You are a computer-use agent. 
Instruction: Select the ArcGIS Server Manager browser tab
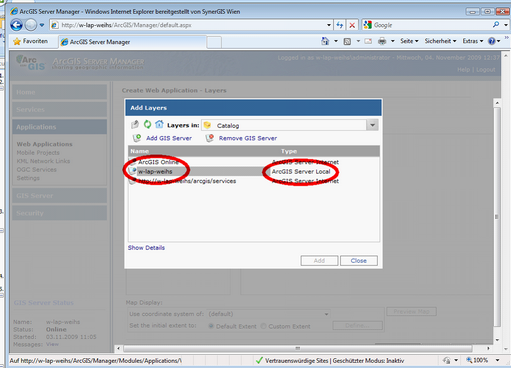(x=132, y=42)
